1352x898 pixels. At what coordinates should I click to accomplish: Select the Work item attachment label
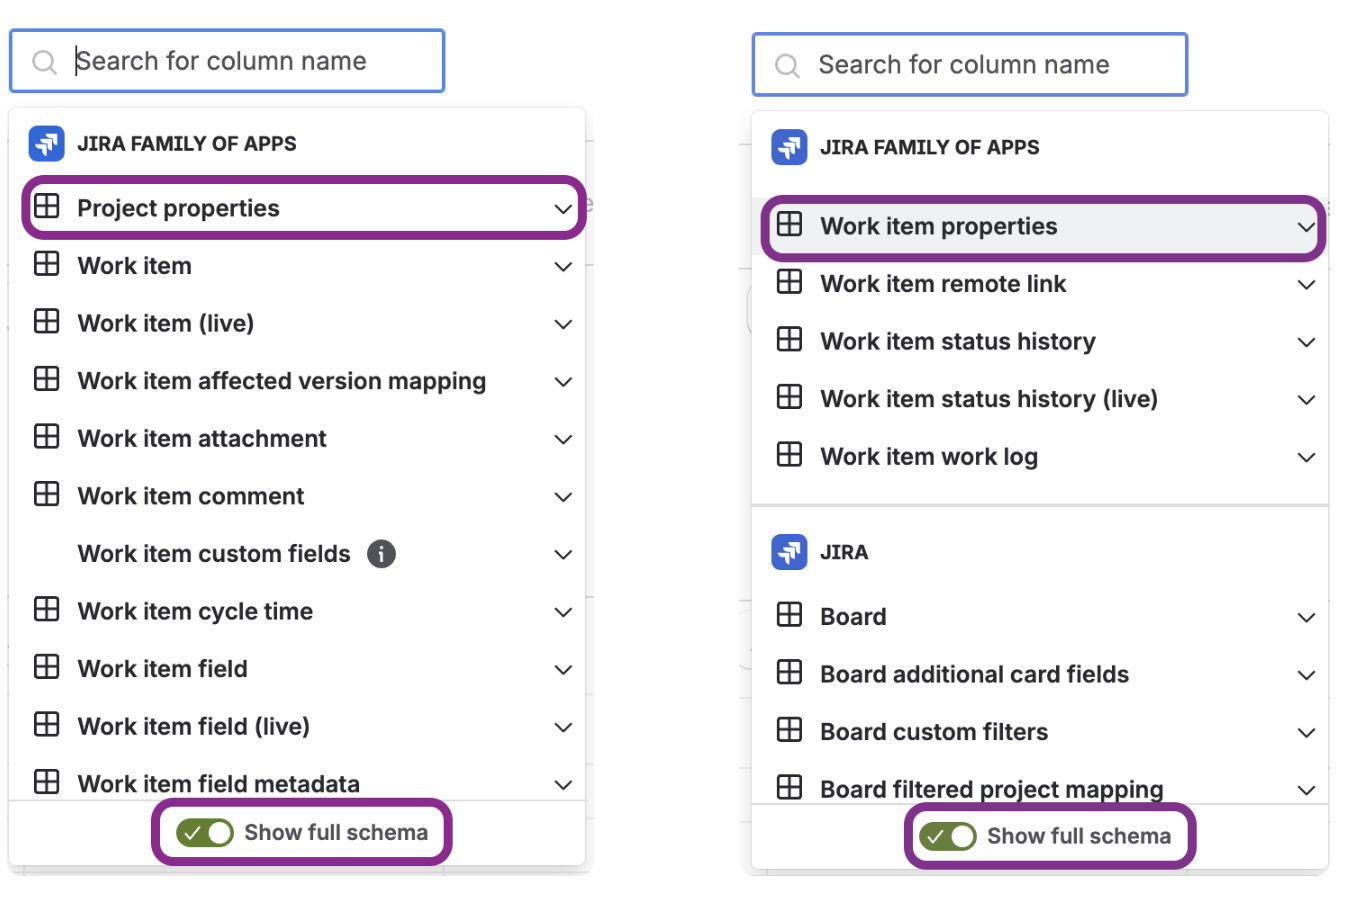[x=202, y=438]
